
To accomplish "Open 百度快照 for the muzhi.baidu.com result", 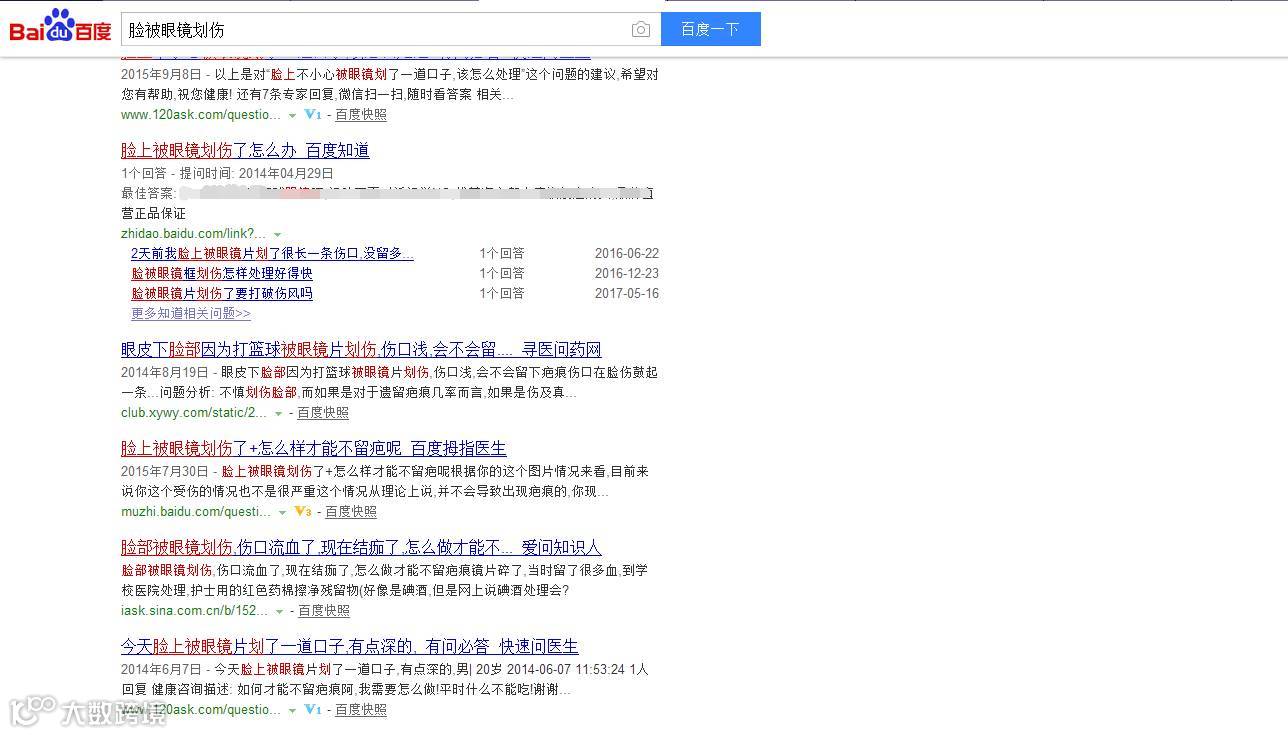I will point(351,511).
